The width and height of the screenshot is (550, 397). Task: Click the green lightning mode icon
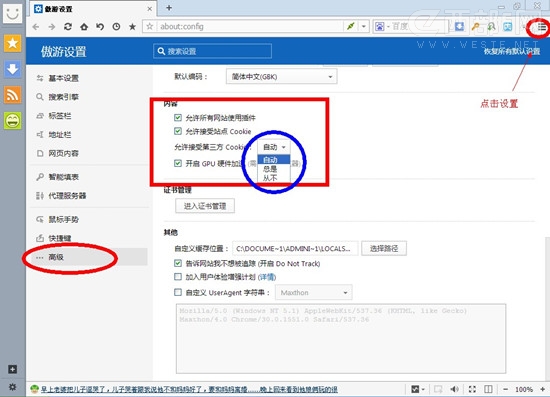tap(350, 26)
